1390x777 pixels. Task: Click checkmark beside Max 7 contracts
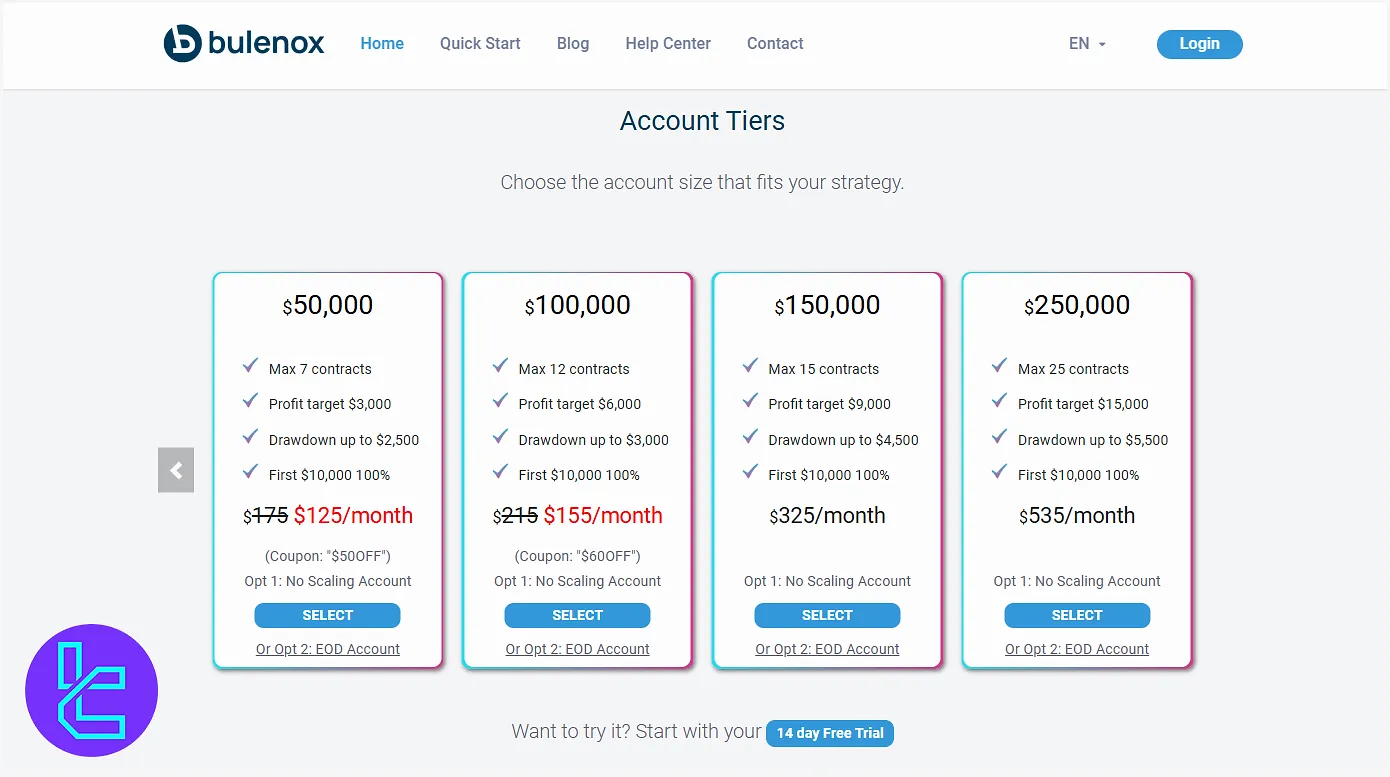(x=251, y=367)
